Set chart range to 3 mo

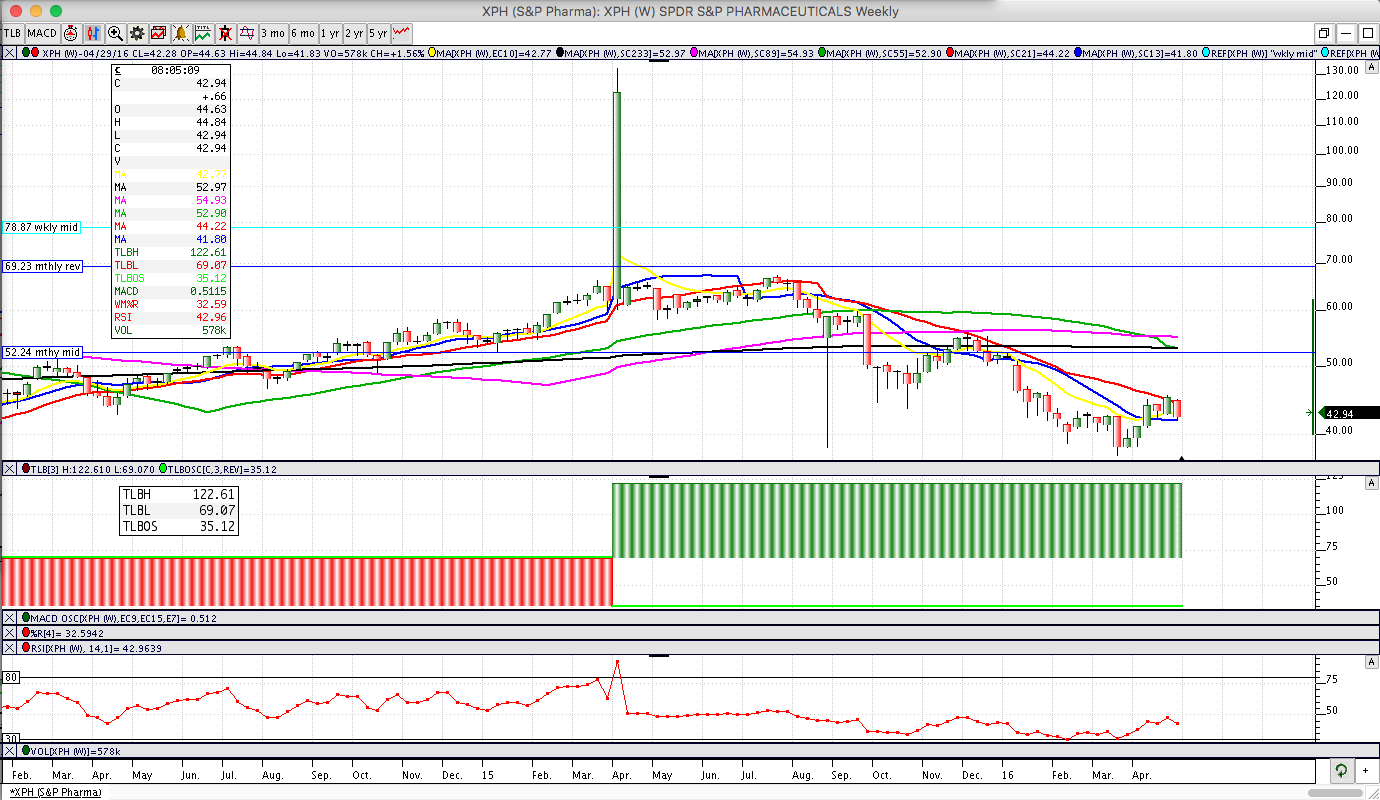point(273,33)
